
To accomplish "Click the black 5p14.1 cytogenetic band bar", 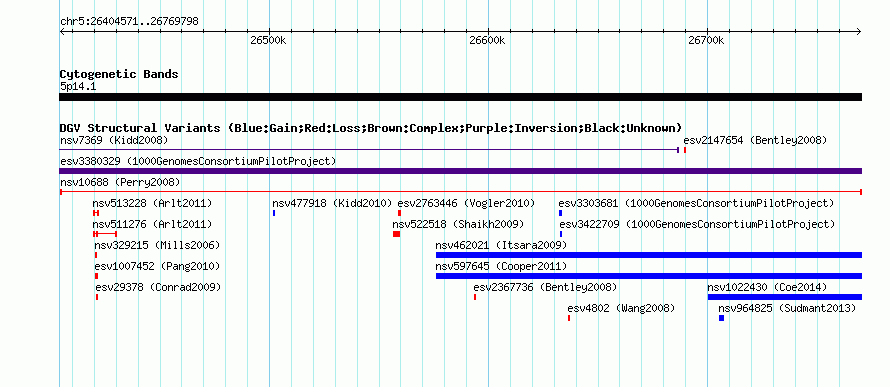I will tap(461, 97).
